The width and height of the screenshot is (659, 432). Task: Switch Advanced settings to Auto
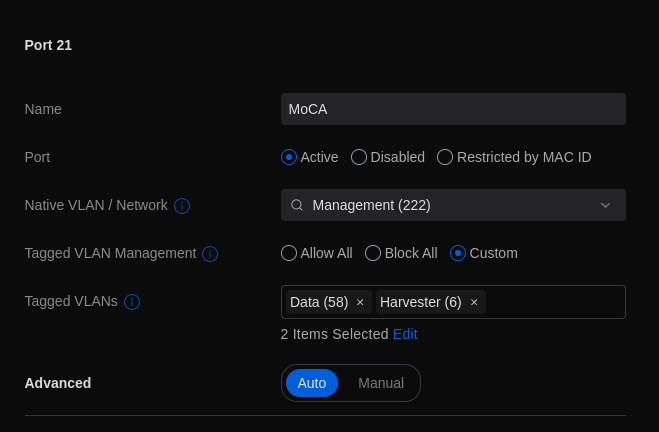312,383
